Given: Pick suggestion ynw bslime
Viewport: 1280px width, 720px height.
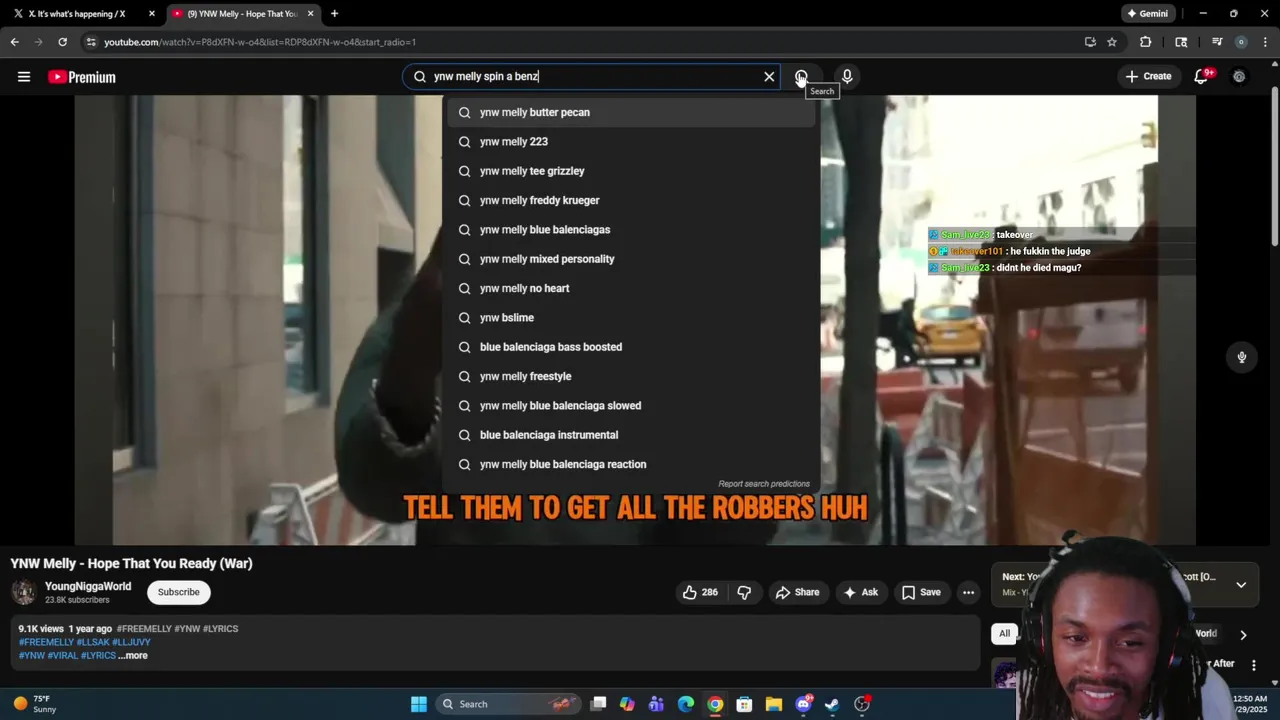Looking at the screenshot, I should (631, 318).
